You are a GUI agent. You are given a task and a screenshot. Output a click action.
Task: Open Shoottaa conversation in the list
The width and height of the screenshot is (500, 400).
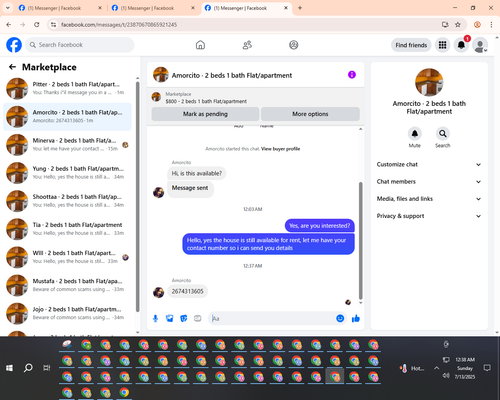[67, 201]
